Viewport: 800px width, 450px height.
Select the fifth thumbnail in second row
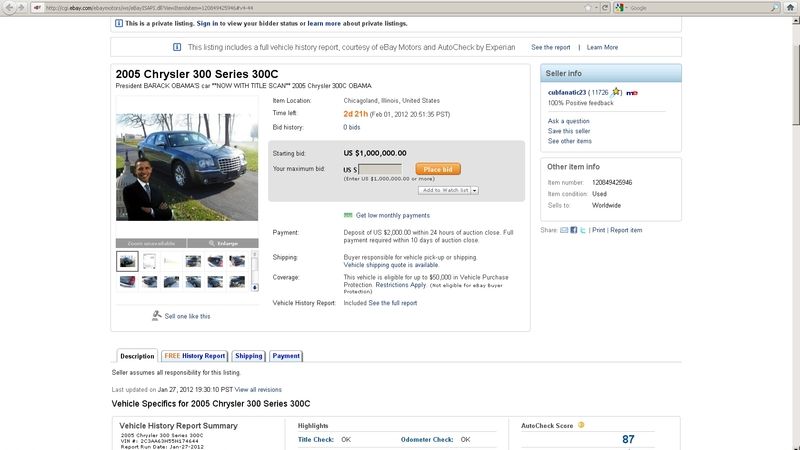[215, 282]
